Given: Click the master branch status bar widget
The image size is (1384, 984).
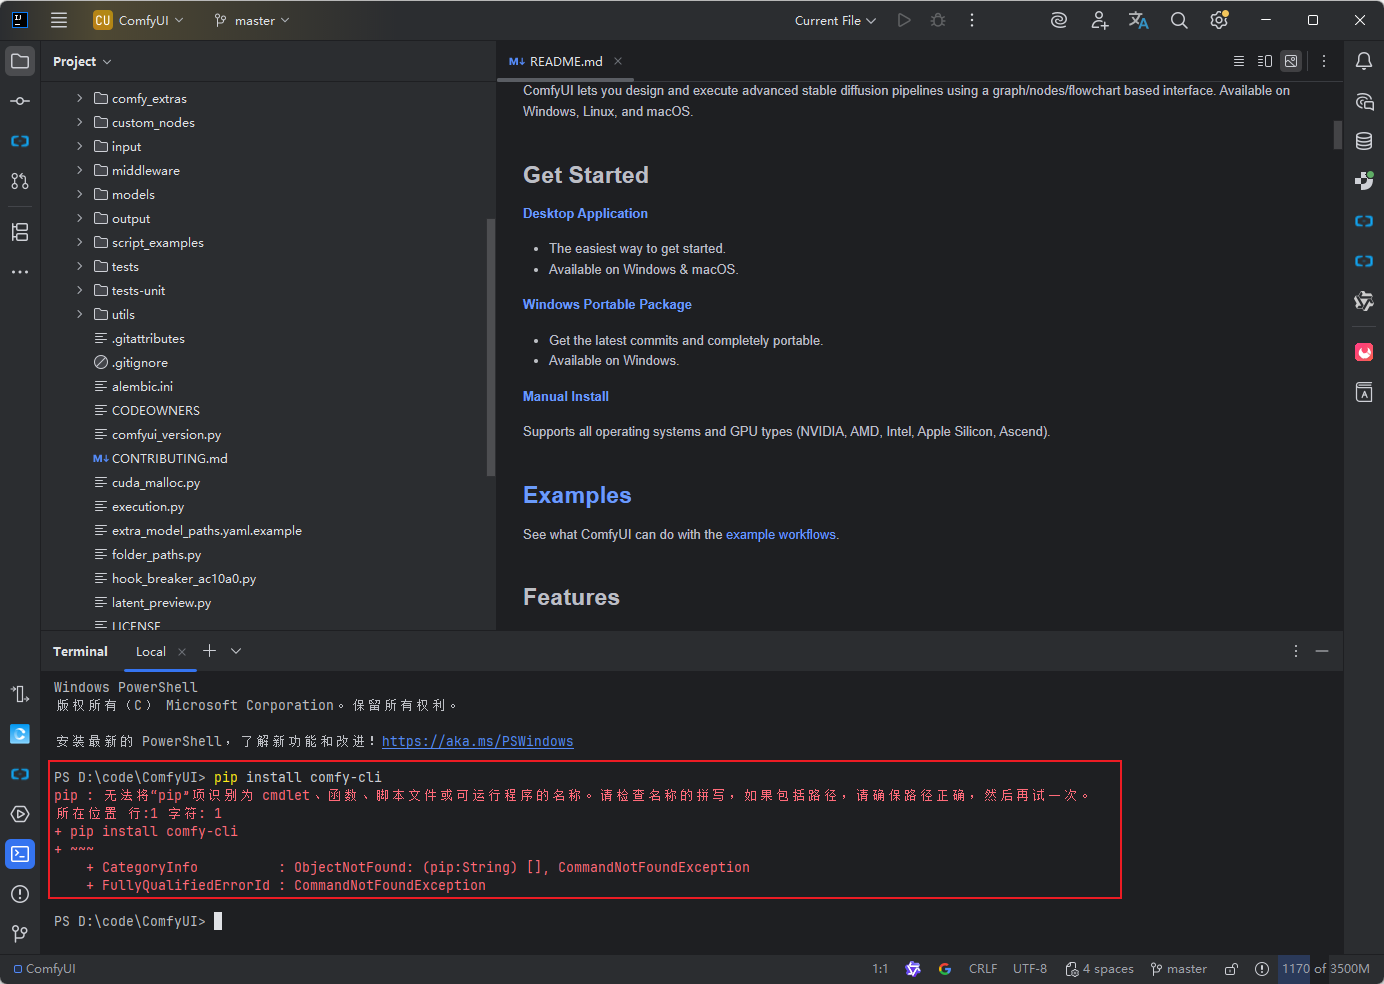Looking at the screenshot, I should point(1178,969).
